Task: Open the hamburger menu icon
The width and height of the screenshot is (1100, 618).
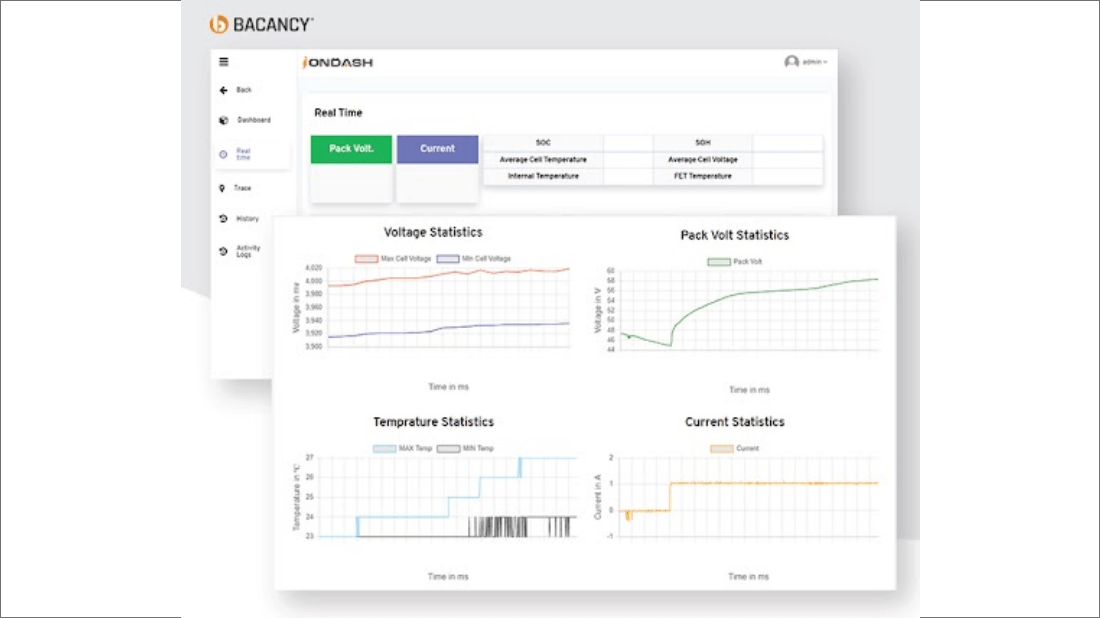Action: coord(224,62)
